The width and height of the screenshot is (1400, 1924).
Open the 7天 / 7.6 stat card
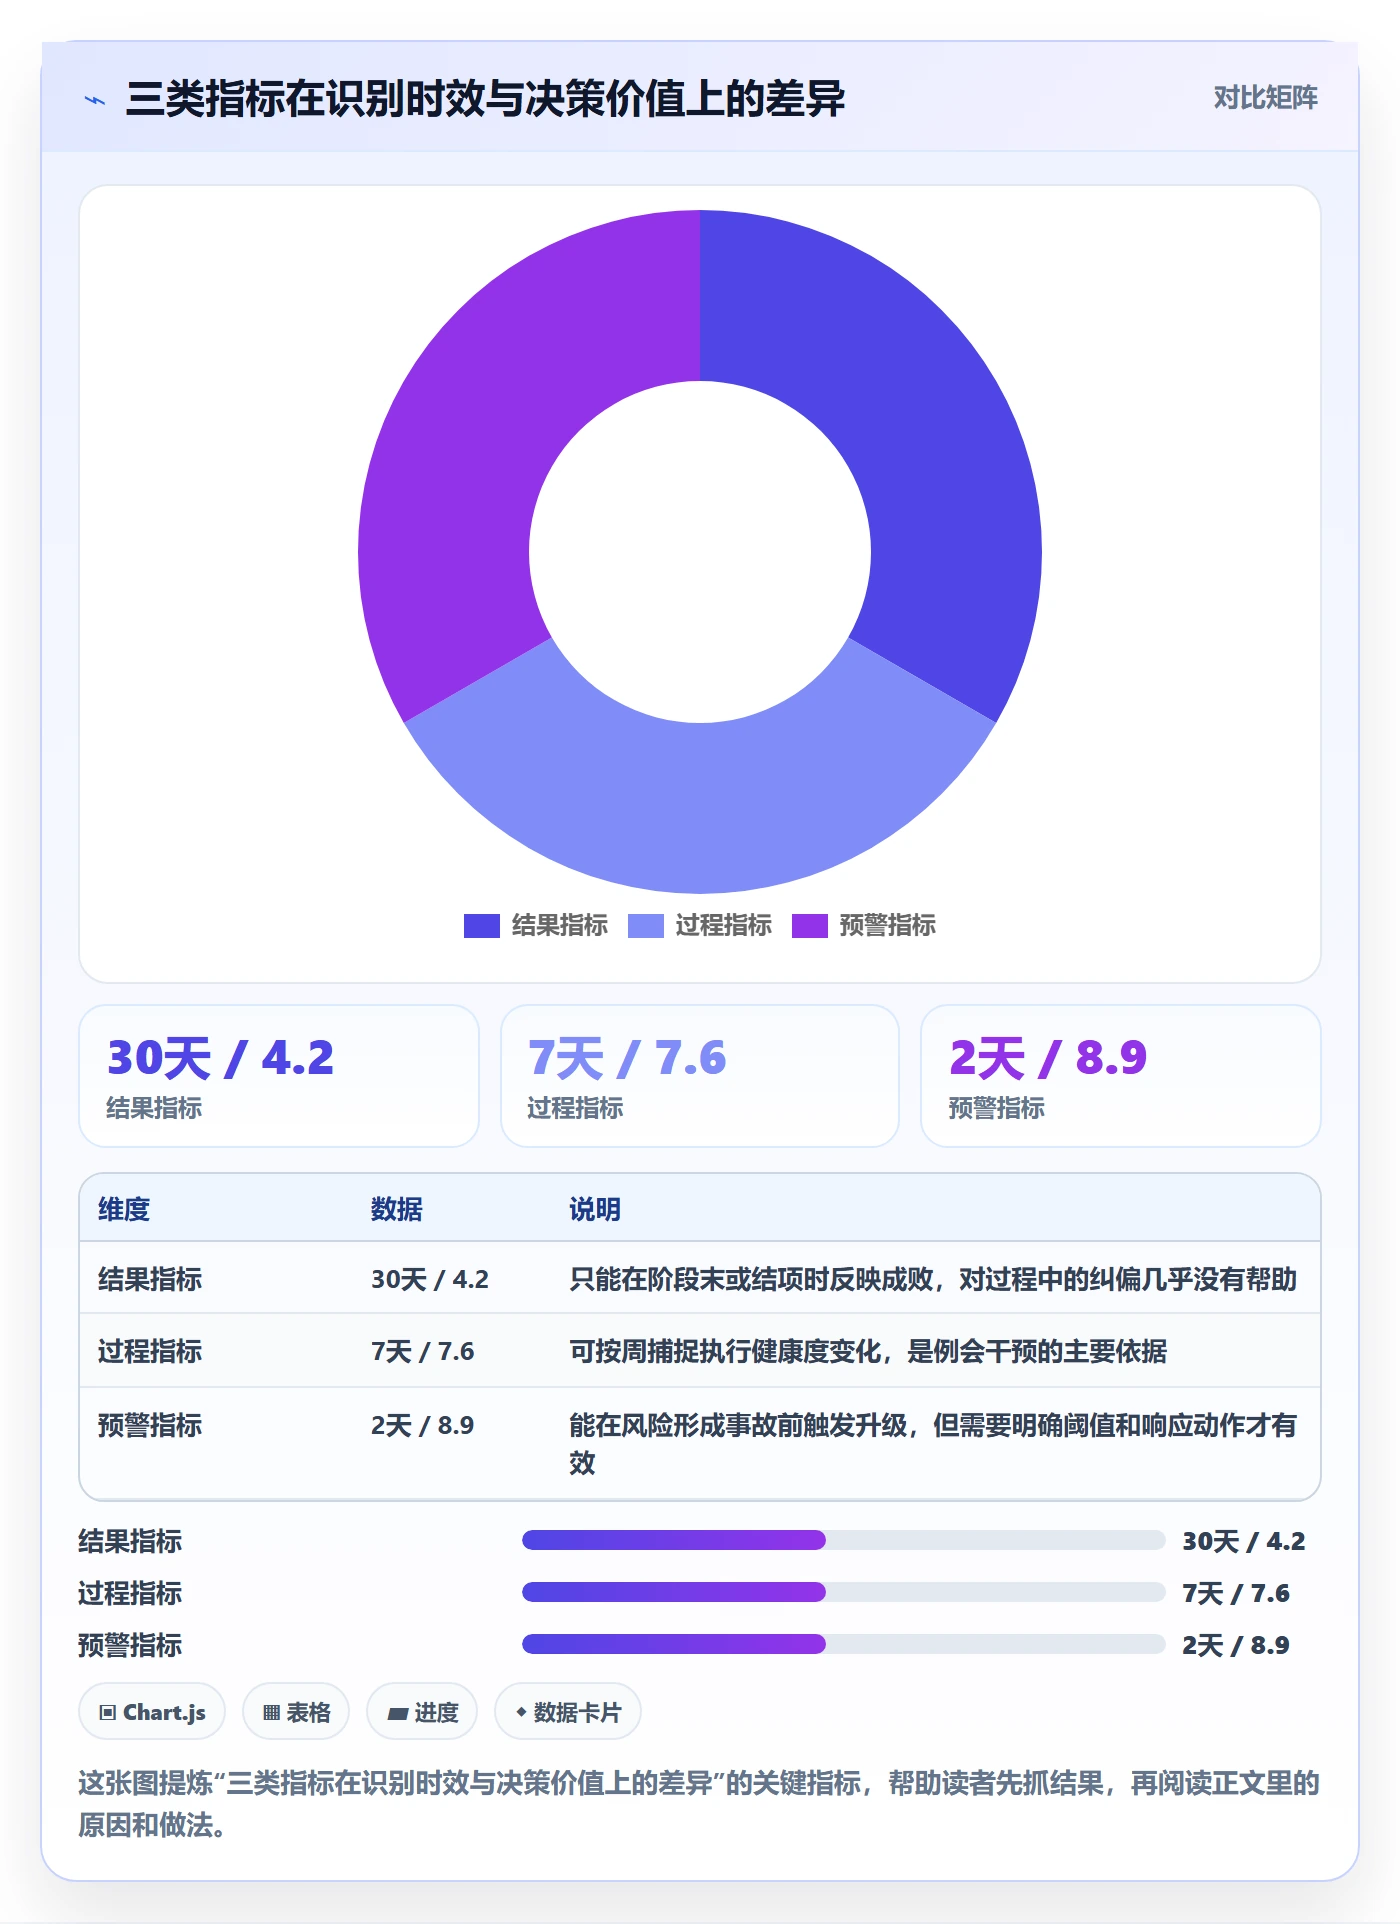click(700, 1076)
